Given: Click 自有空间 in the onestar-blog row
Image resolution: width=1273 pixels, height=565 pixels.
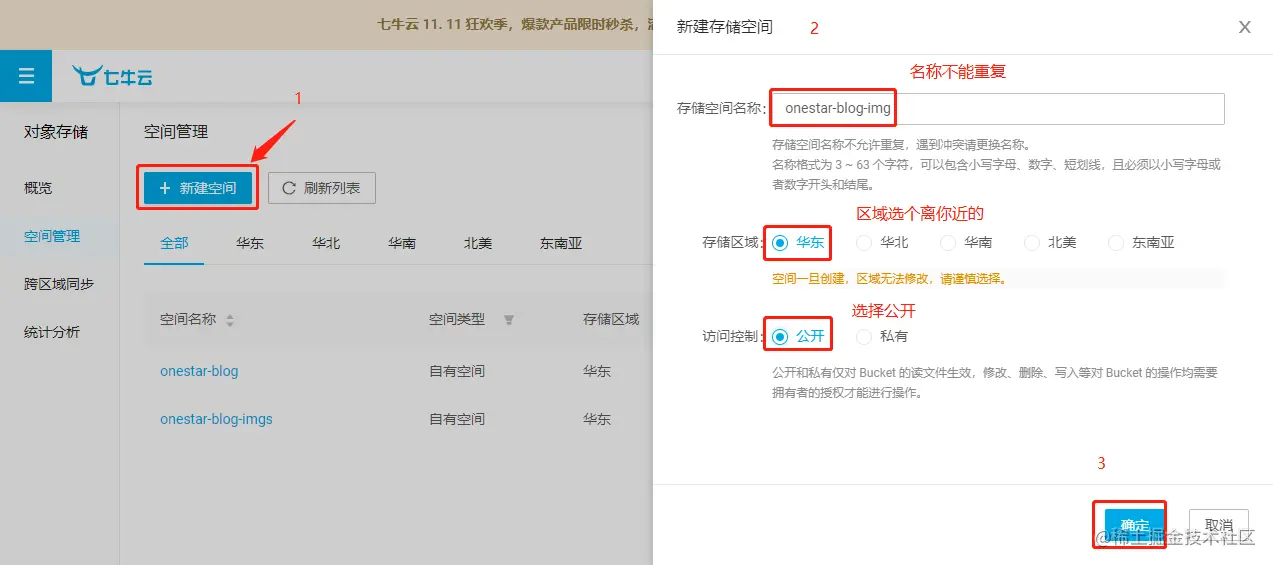Looking at the screenshot, I should coord(457,371).
